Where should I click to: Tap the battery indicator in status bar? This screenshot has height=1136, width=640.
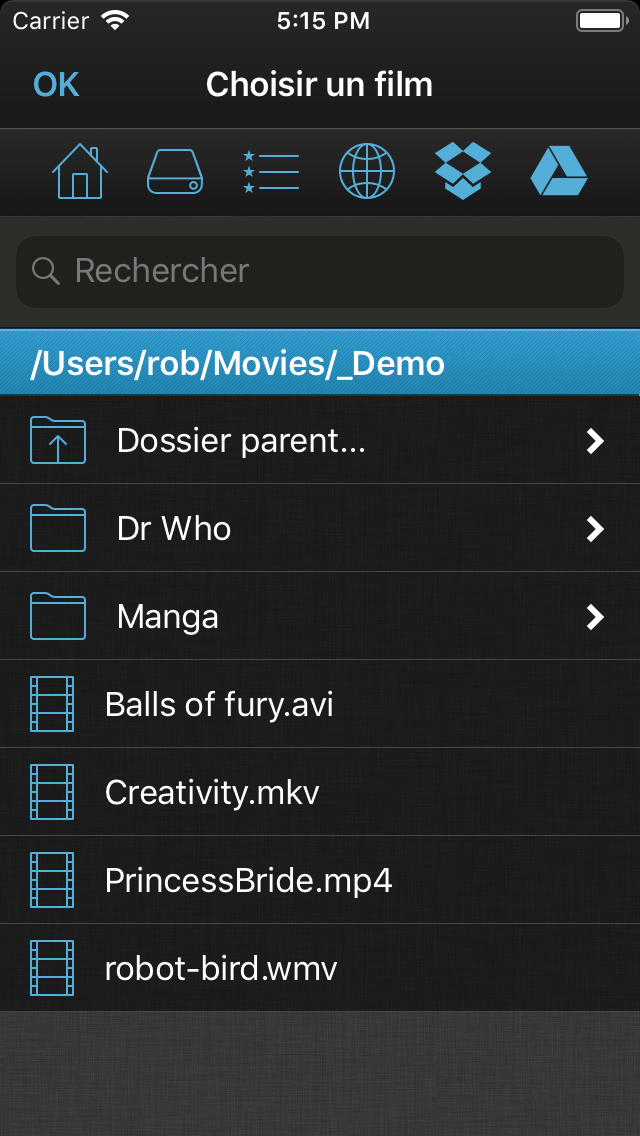[599, 20]
